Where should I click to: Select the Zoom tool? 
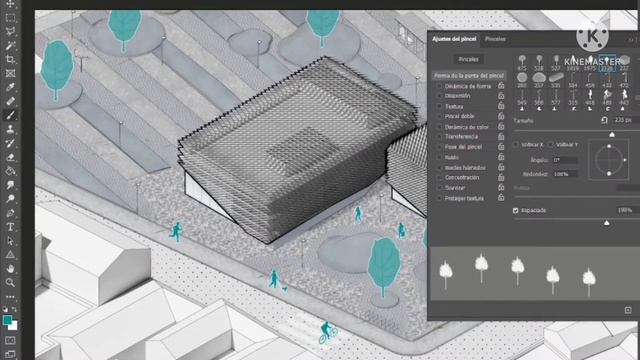tap(10, 282)
